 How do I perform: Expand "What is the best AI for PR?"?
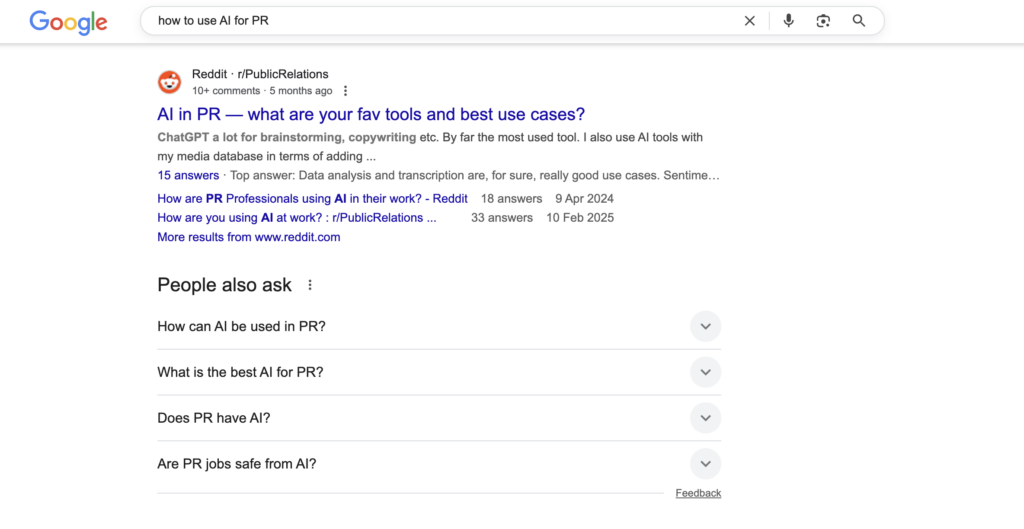point(705,372)
